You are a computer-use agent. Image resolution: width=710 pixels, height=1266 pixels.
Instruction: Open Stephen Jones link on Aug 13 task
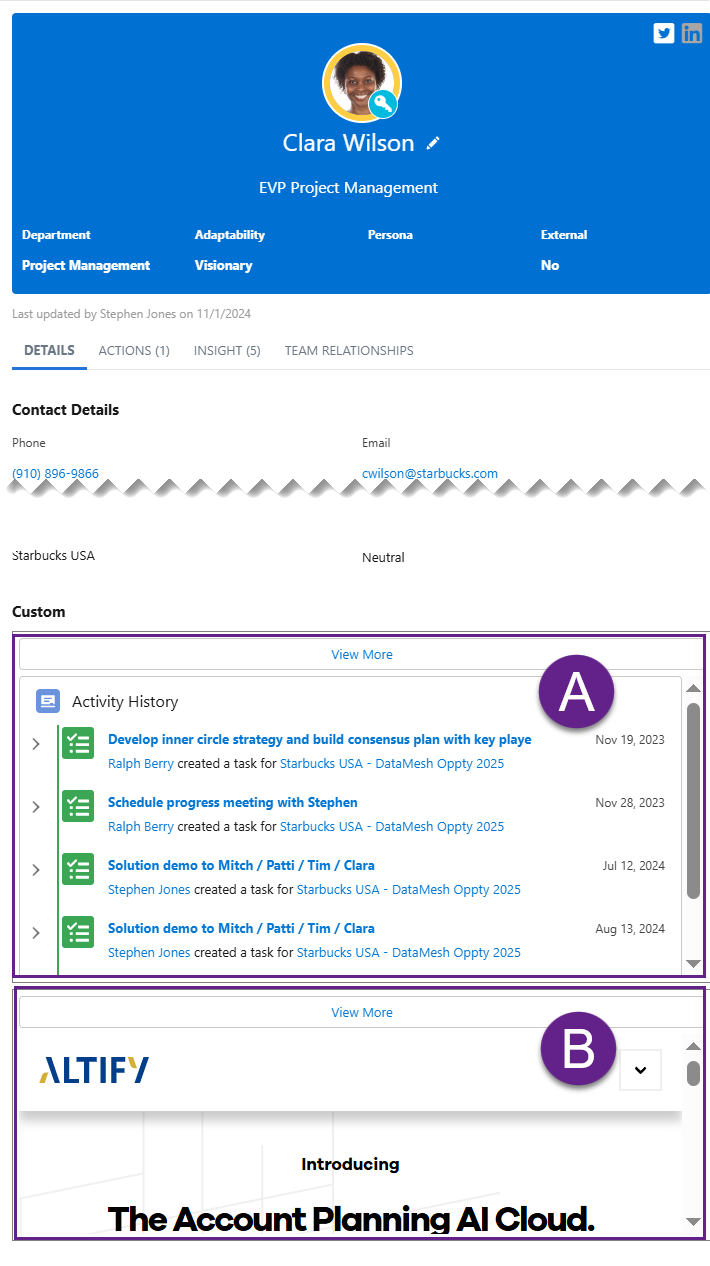click(x=149, y=953)
